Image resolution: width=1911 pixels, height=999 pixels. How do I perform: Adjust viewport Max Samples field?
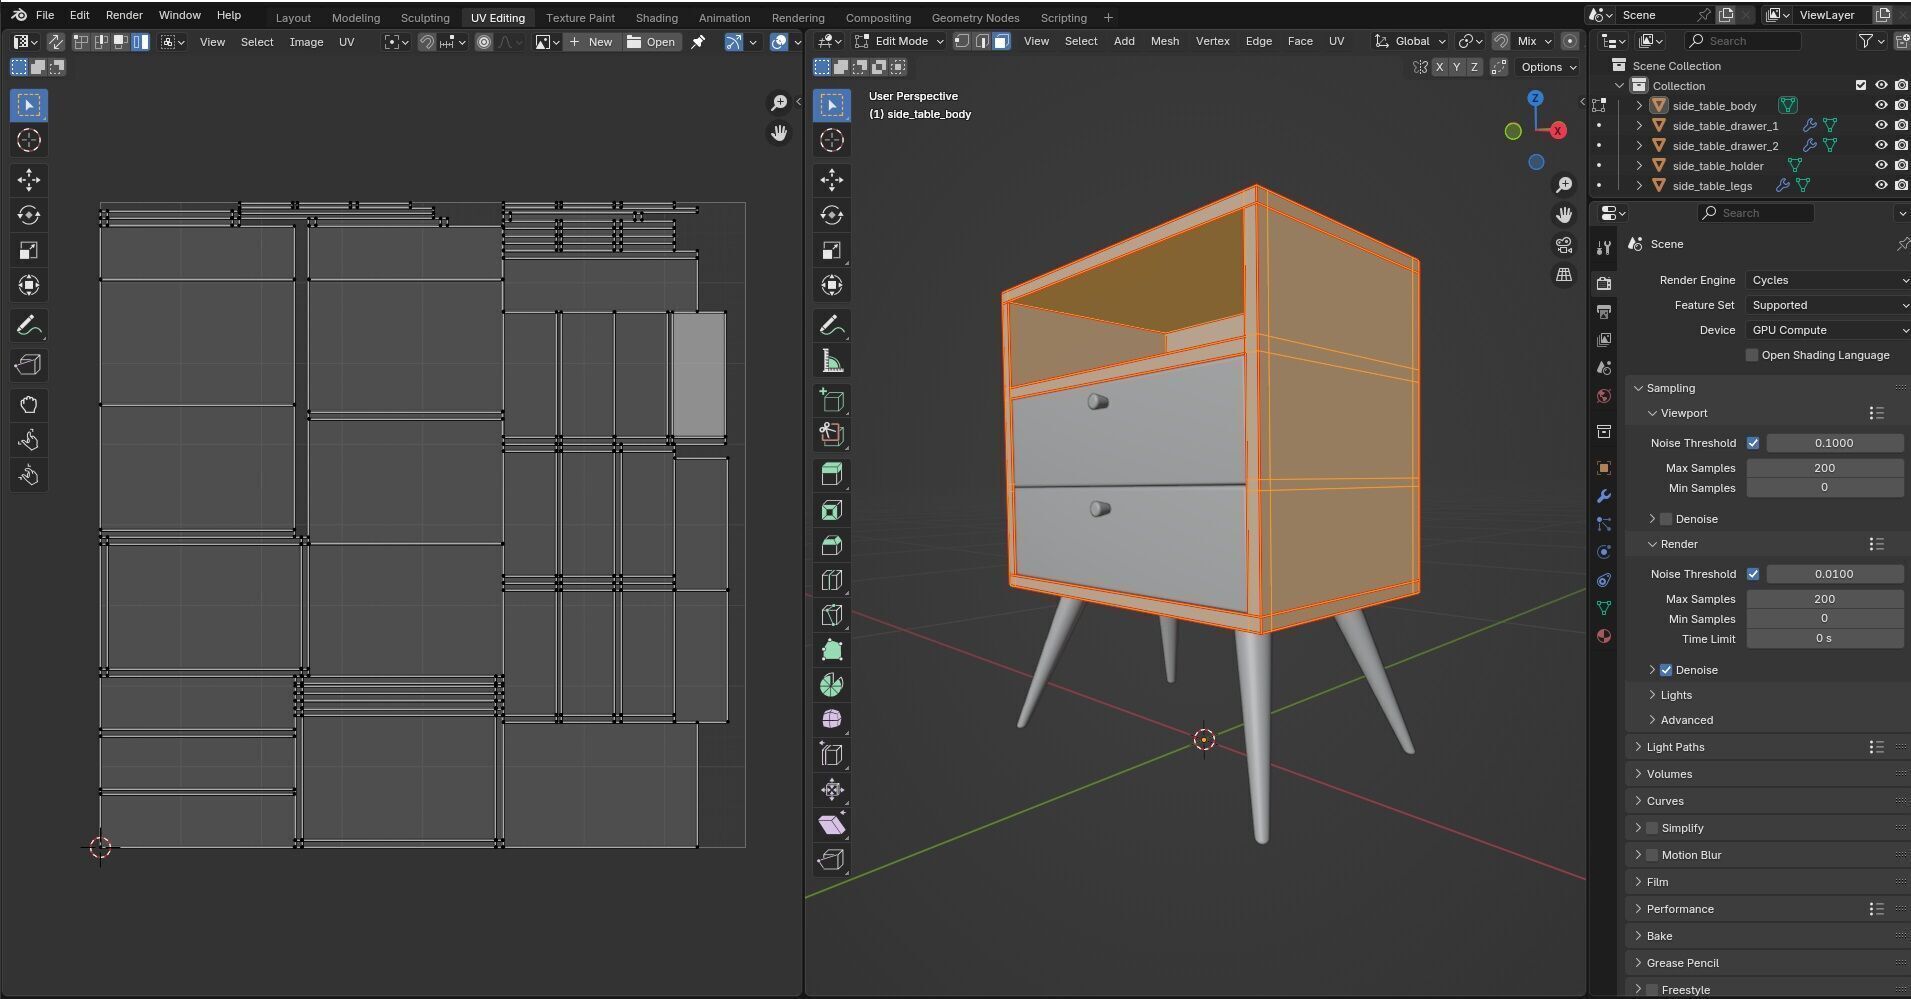(x=1824, y=468)
